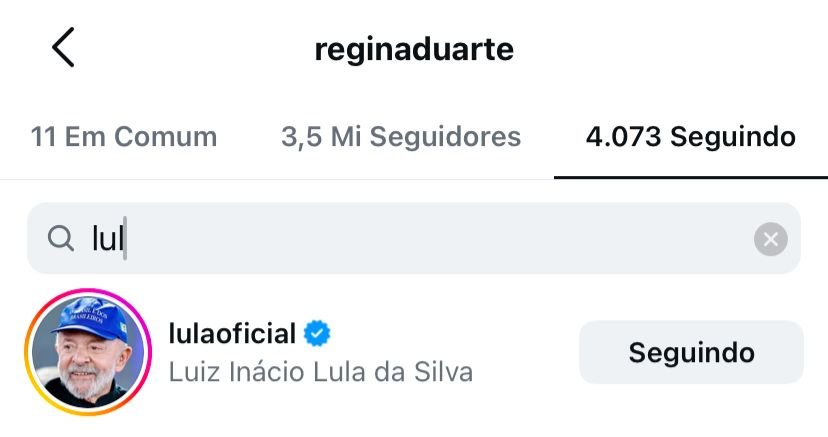Select the 4.073 Seguindo tab
The image size is (828, 437).
coord(690,136)
